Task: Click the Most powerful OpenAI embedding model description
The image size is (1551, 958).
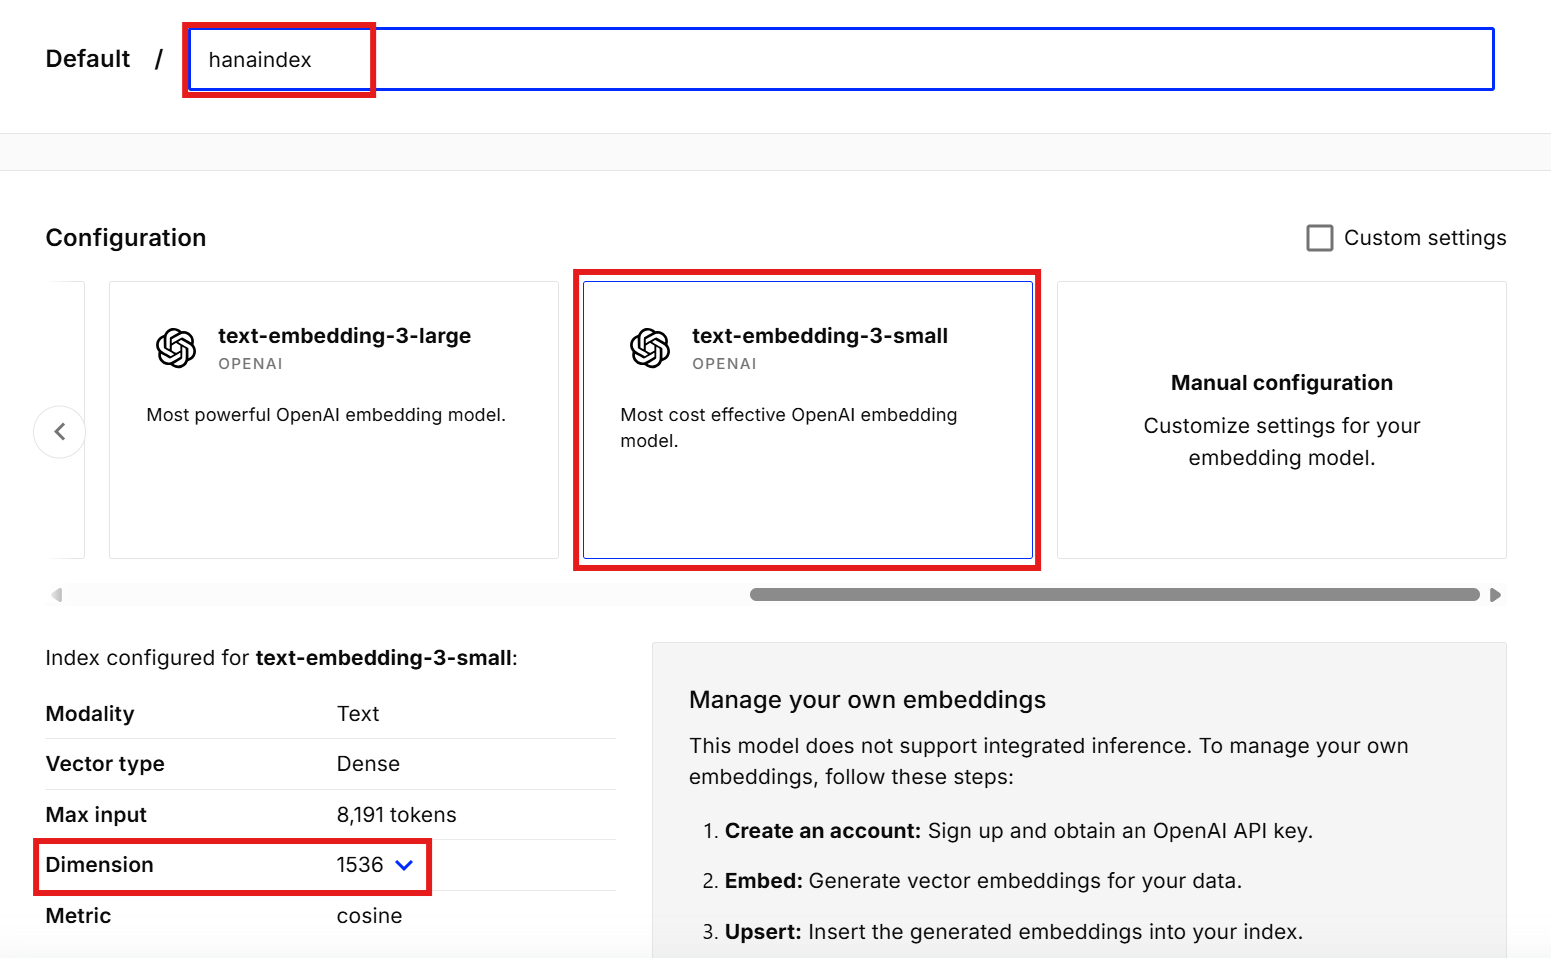Action: click(326, 415)
